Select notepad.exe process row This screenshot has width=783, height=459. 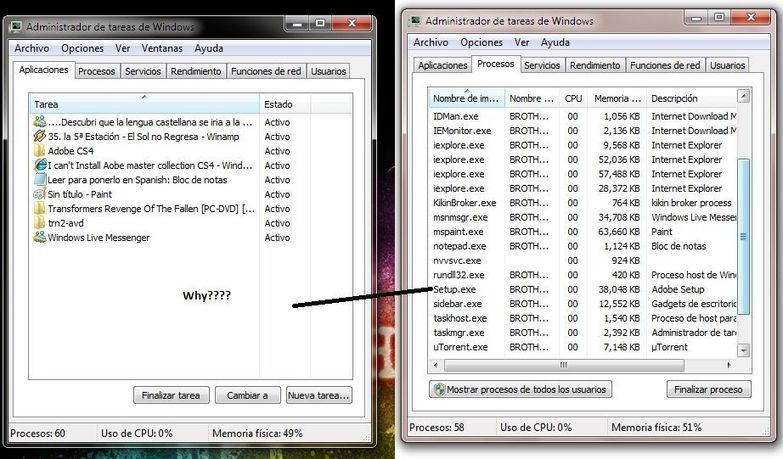point(583,246)
